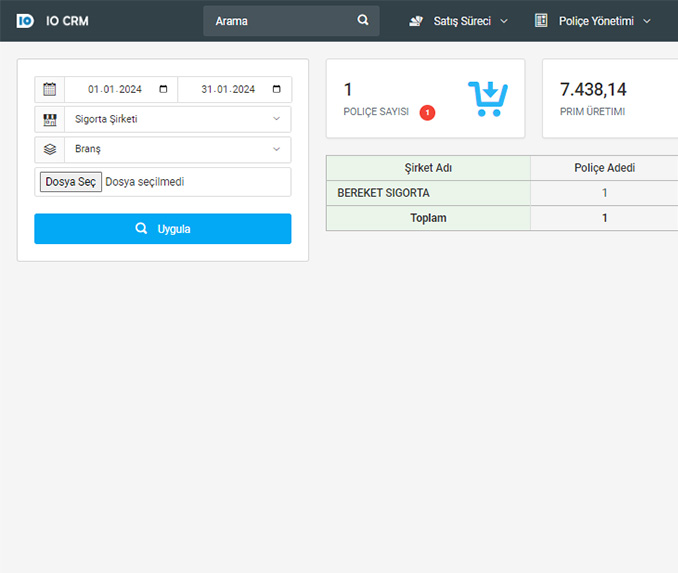Click the search magnifier icon
This screenshot has width=678, height=573.
coord(363,20)
